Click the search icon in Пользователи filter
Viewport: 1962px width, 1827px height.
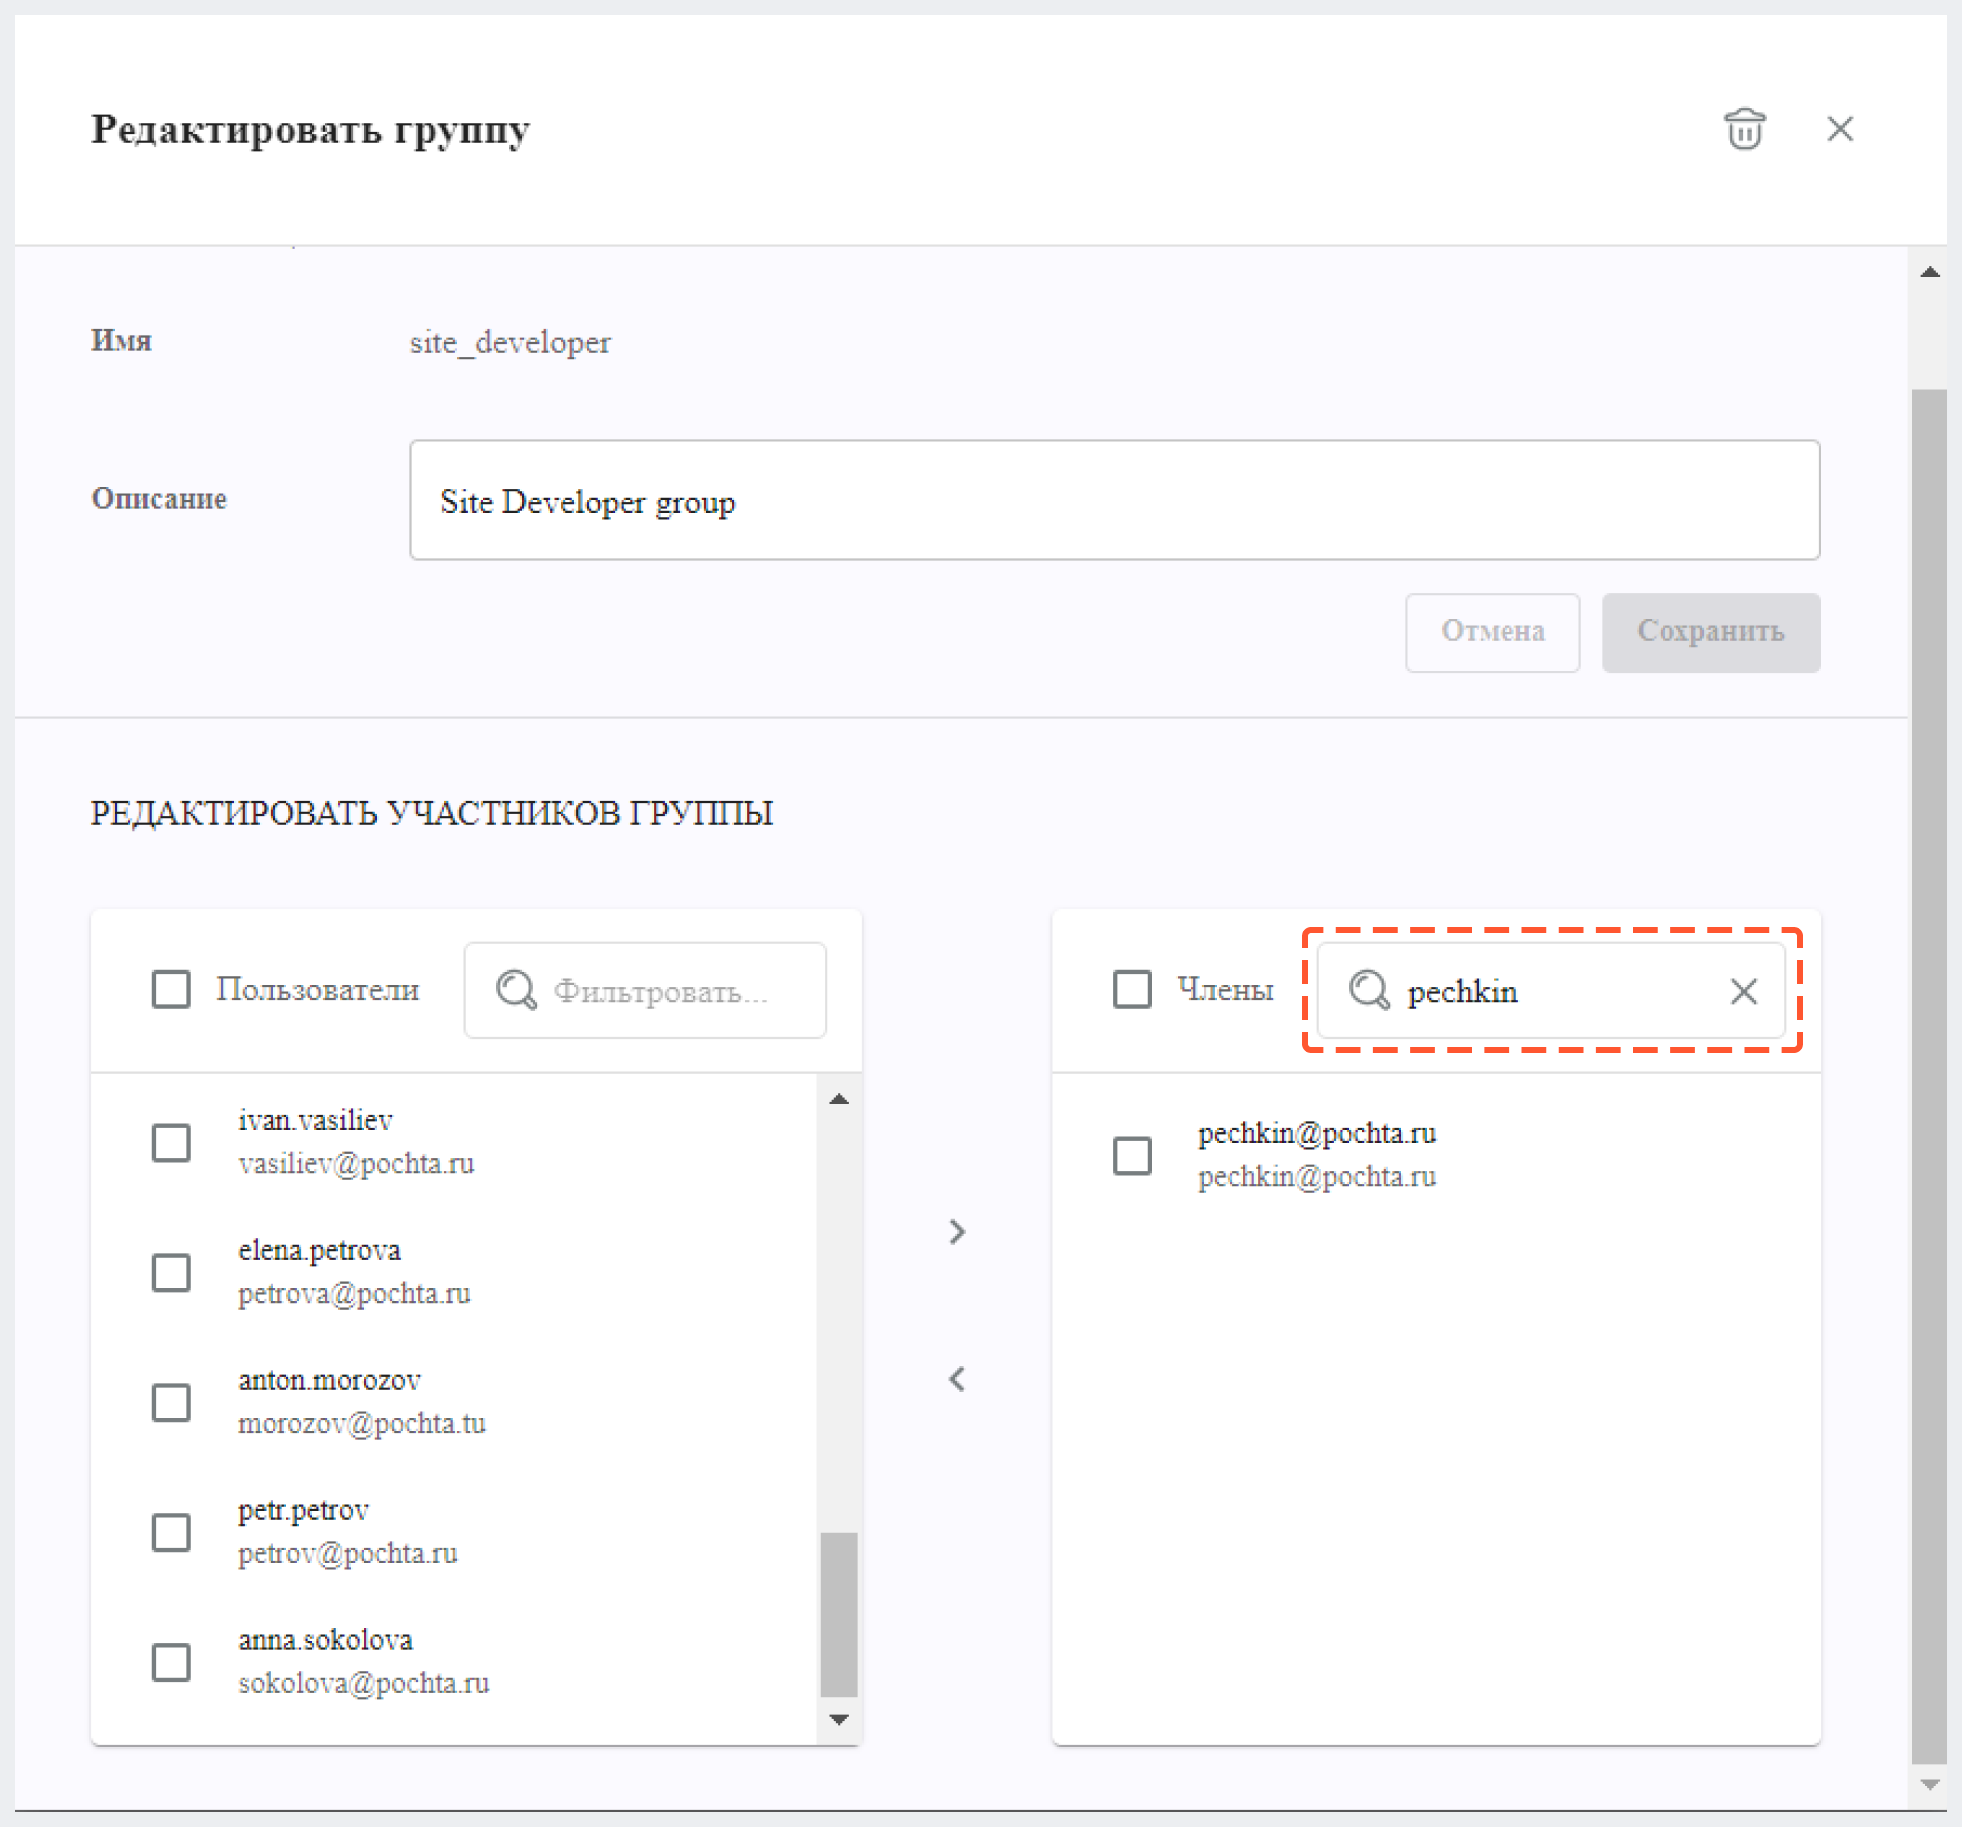coord(516,990)
